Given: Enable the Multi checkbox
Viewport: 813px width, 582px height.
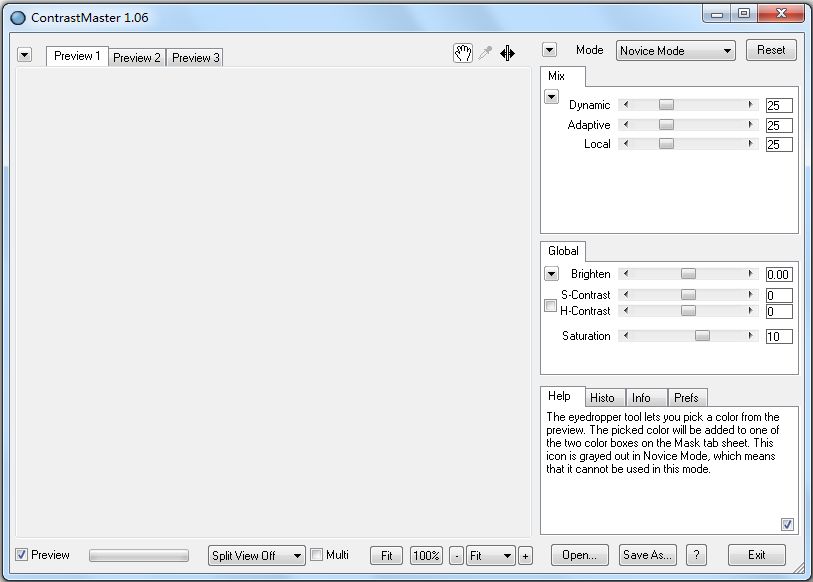Looking at the screenshot, I should pos(316,555).
